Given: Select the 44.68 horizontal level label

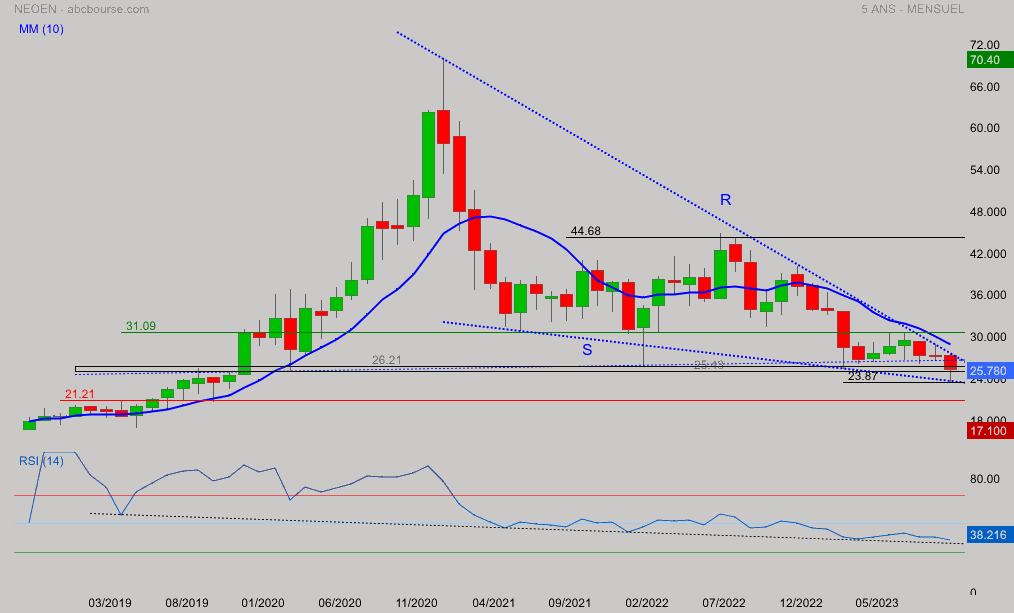Looking at the screenshot, I should 585,231.
